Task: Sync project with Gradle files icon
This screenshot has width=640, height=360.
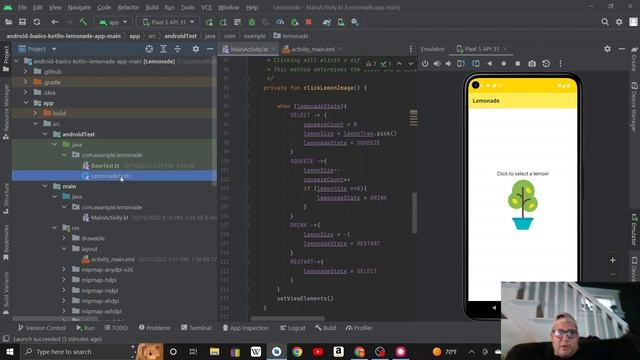Action: (327, 22)
